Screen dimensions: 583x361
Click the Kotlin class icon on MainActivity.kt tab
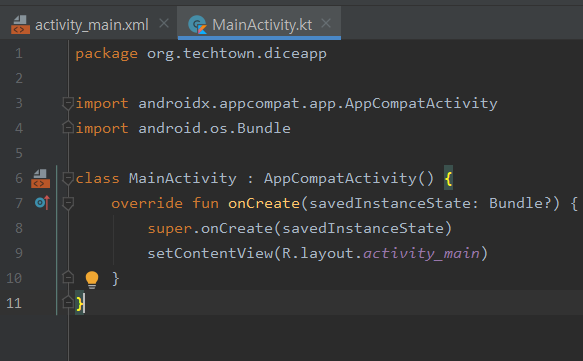point(197,25)
